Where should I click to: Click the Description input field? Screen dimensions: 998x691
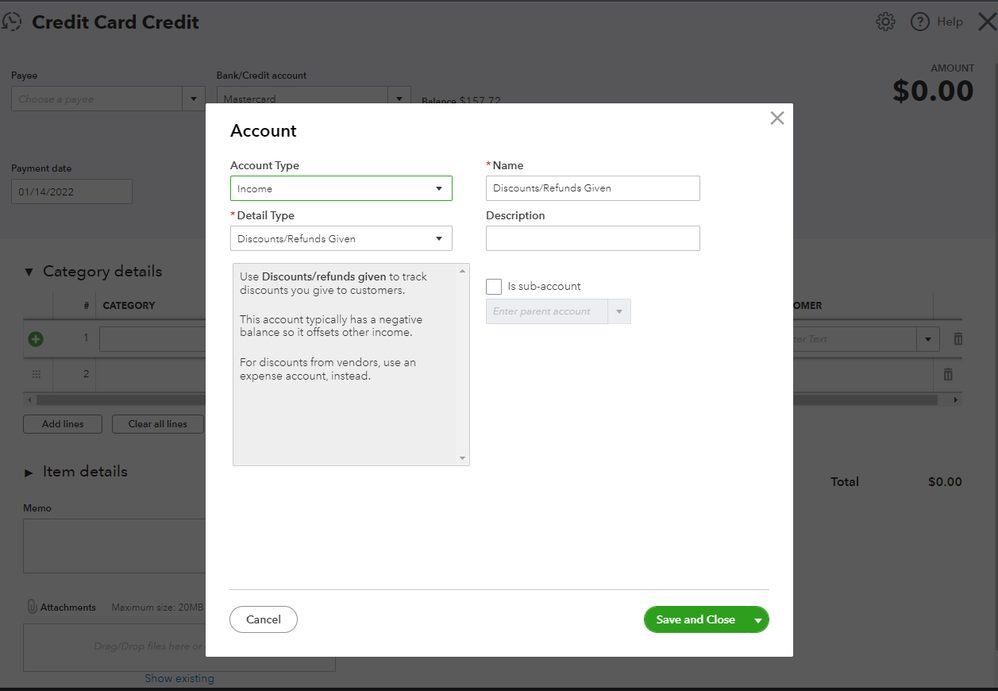[593, 239]
